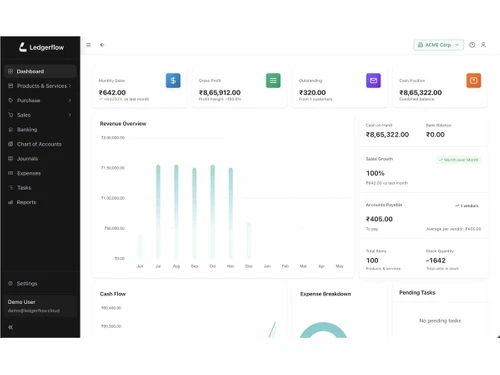
Task: Click the Month over Month badge
Action: click(459, 160)
